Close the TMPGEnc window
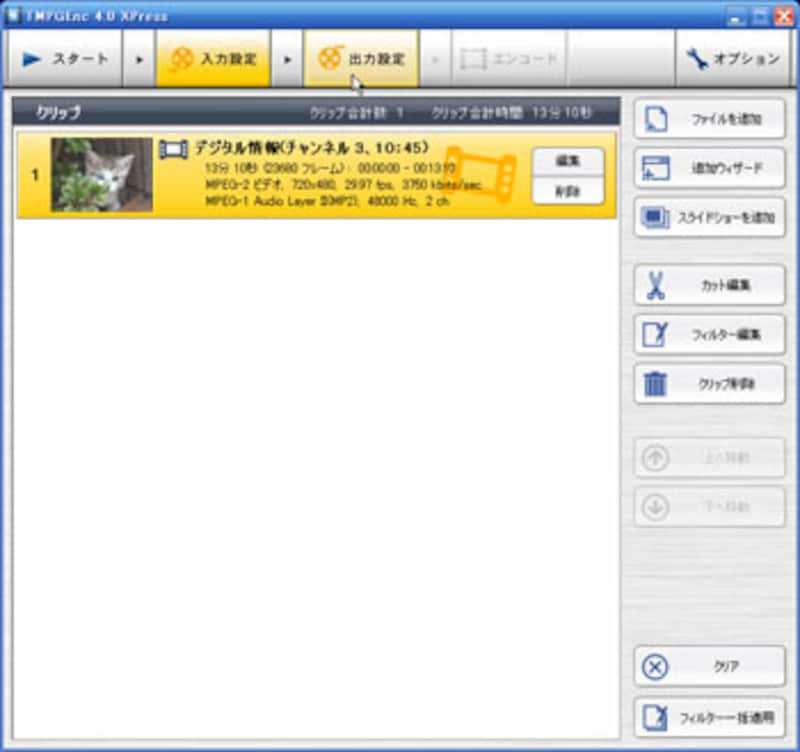Viewport: 800px width, 752px height. [x=784, y=16]
